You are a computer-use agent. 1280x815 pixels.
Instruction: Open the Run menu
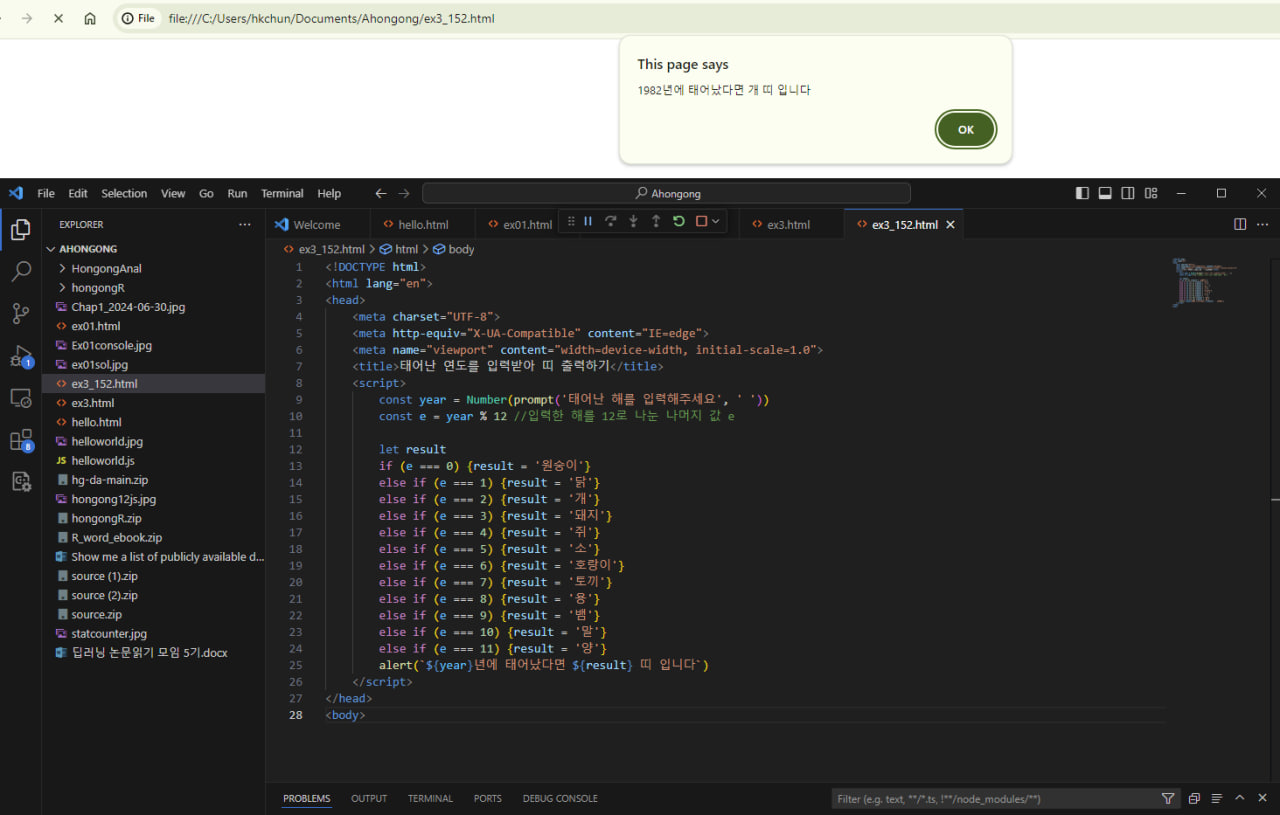coord(237,193)
